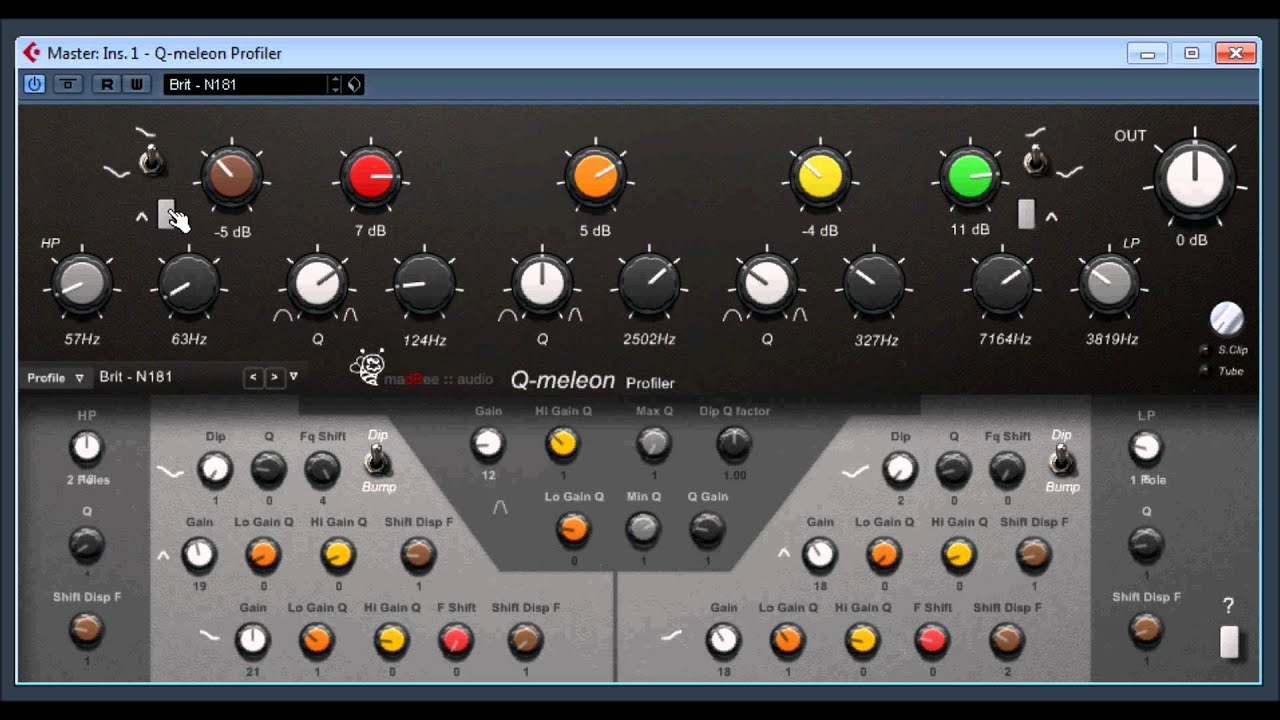Click right panel red F Shift knob
Screen dimensions: 1280x720
point(932,639)
